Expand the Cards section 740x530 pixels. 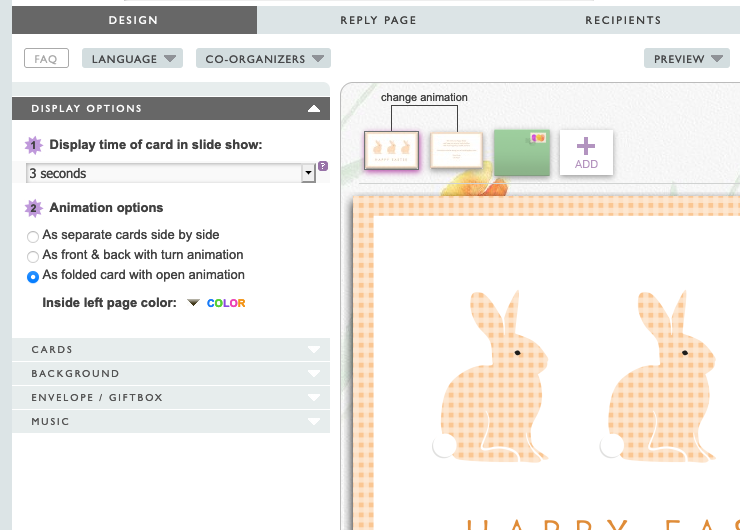(x=170, y=350)
